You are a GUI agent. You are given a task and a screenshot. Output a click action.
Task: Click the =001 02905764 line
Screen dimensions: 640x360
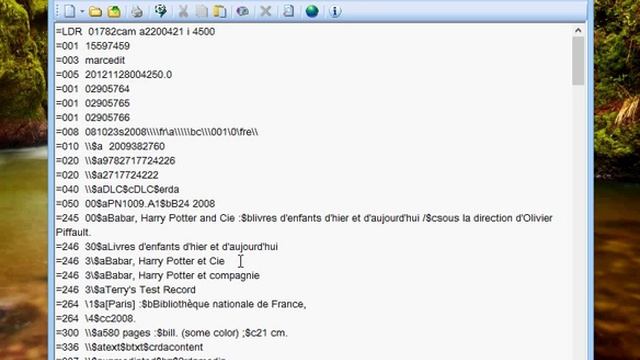pyautogui.click(x=93, y=89)
